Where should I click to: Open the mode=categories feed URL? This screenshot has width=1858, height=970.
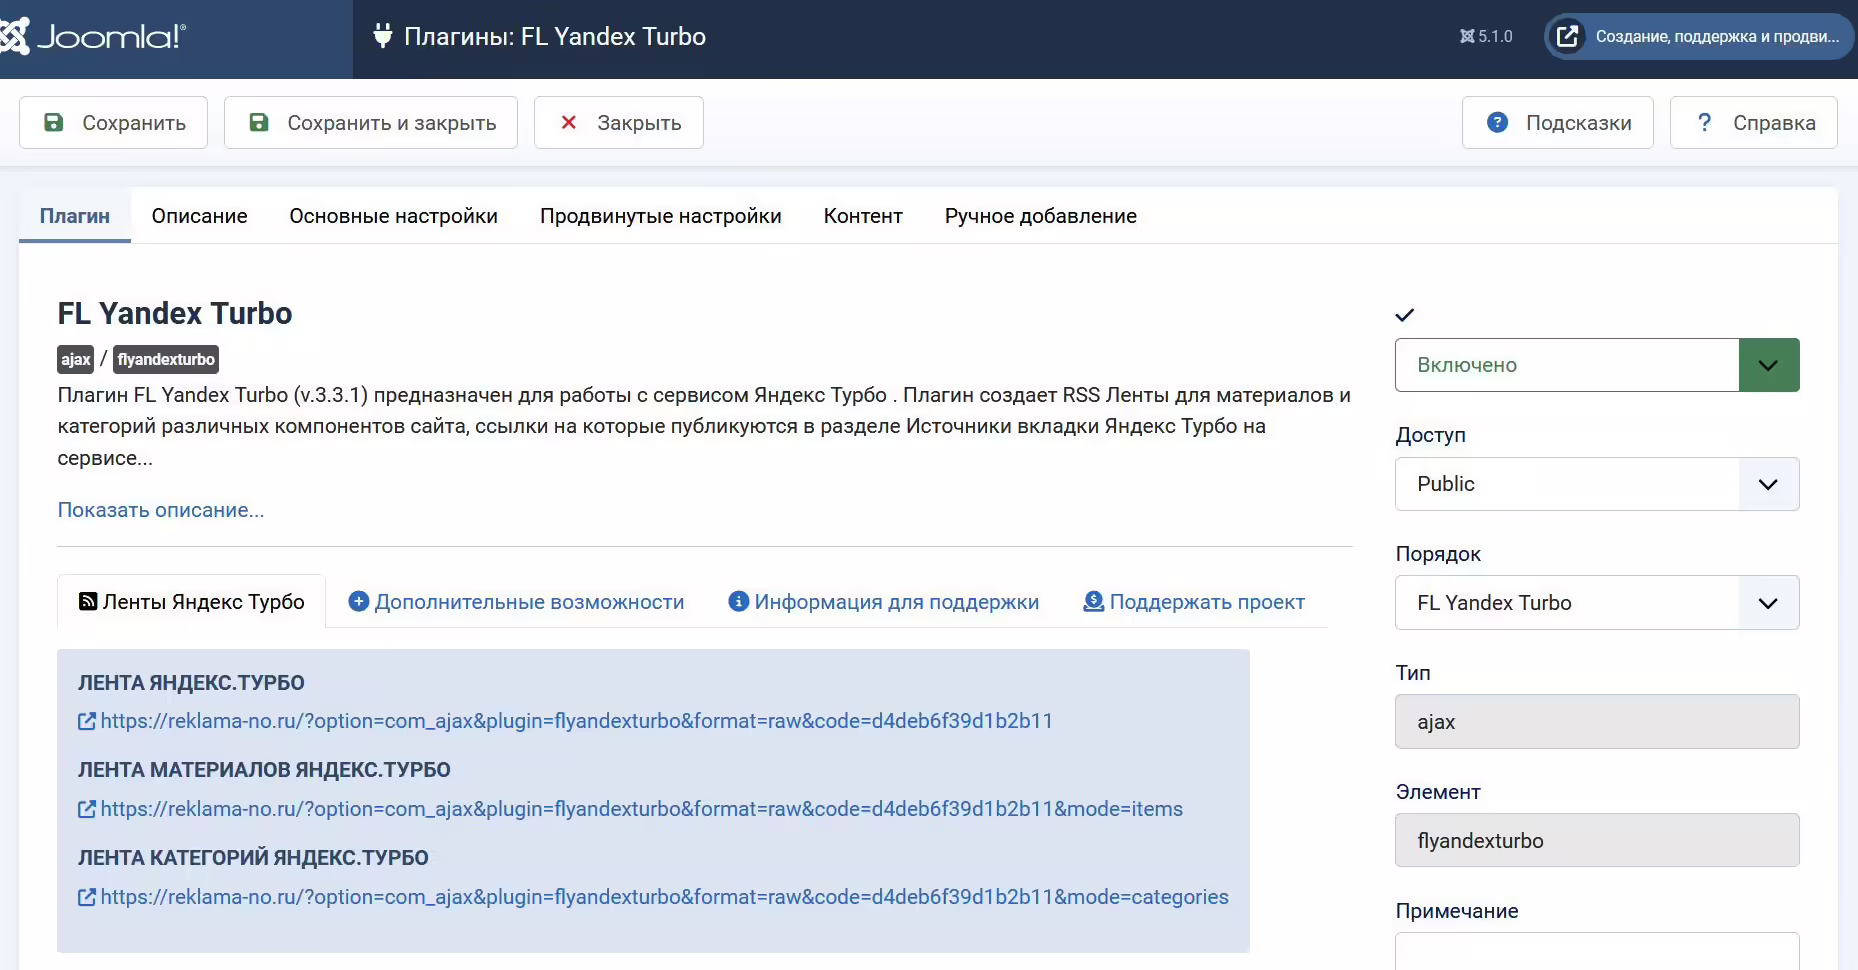pos(665,897)
